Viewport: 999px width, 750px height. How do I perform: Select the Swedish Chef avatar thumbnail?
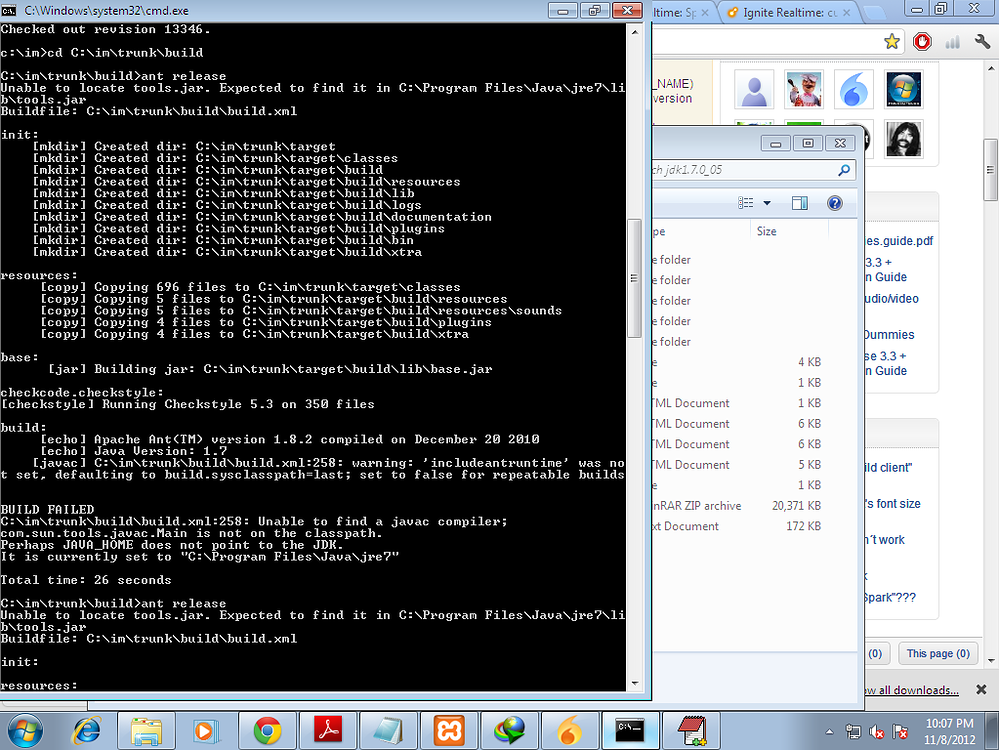[x=804, y=90]
